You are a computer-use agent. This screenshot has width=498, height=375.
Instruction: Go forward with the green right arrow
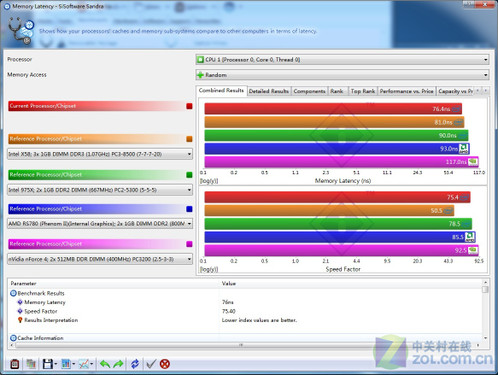pyautogui.click(x=118, y=364)
